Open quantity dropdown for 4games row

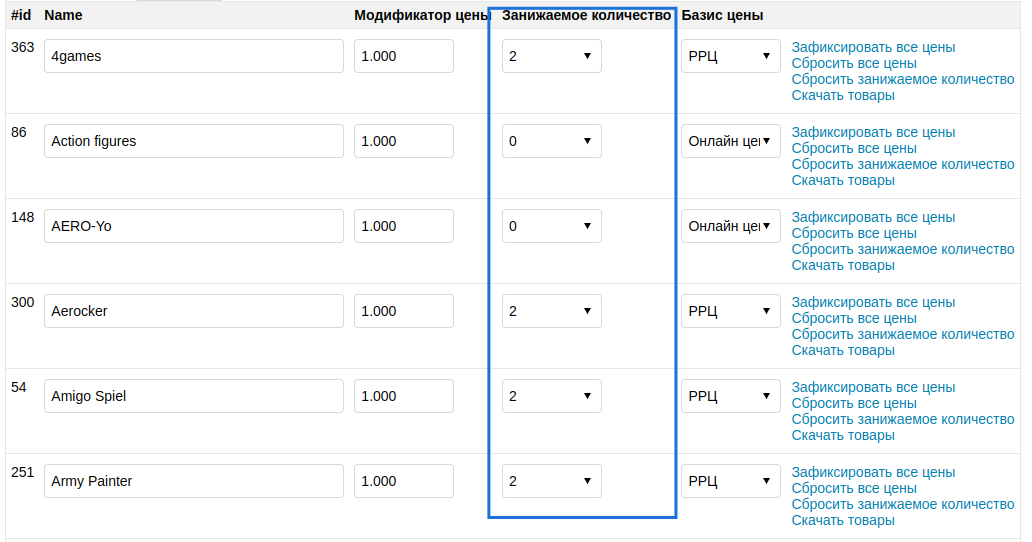tap(551, 56)
